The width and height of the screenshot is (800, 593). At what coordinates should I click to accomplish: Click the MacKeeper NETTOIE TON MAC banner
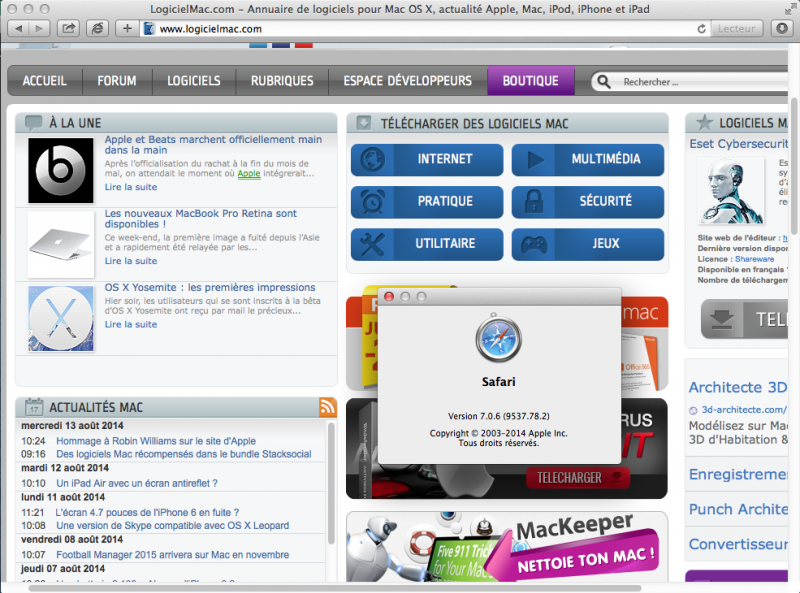tap(507, 547)
